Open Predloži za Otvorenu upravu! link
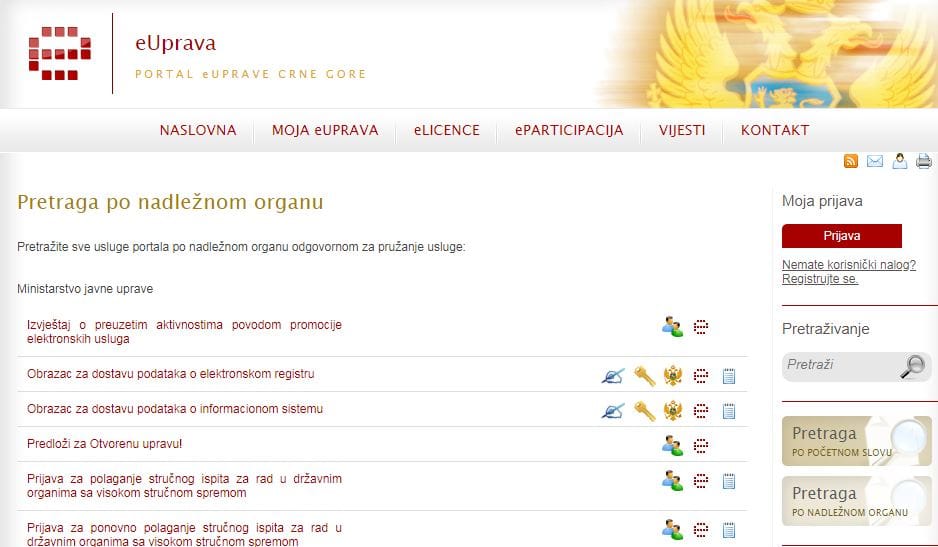Viewport: 938px width, 547px height. click(105, 444)
